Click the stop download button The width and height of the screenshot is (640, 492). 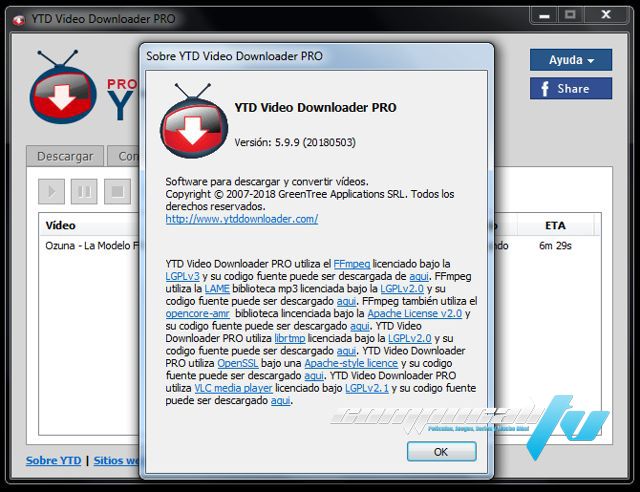click(118, 191)
